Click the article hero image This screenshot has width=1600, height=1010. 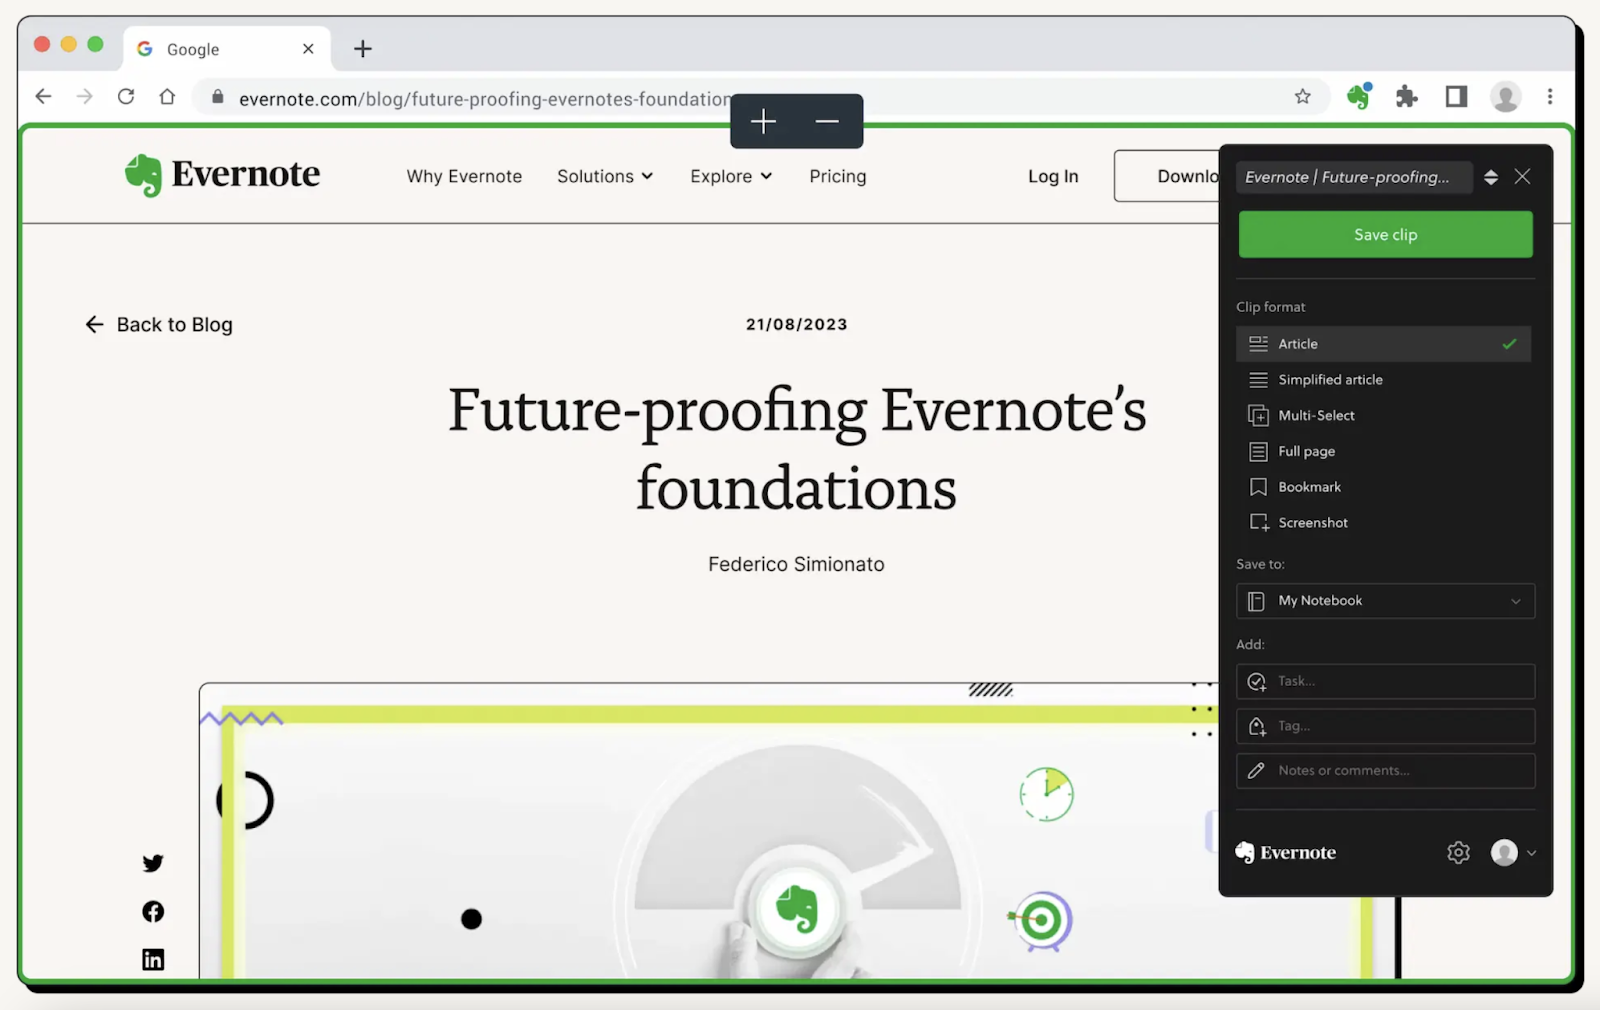tap(708, 830)
